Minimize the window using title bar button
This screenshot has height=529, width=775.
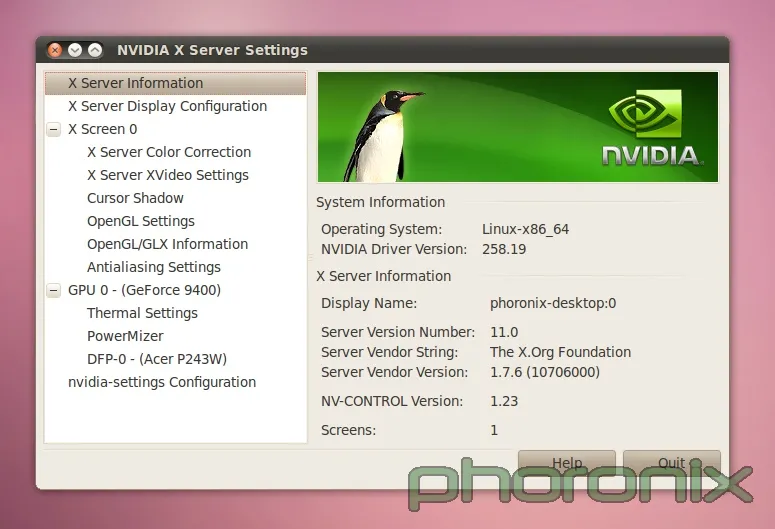(75, 50)
